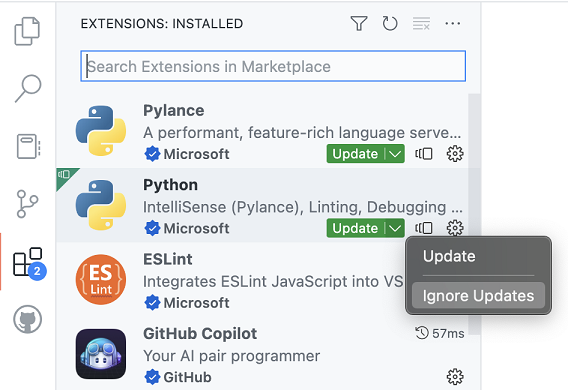Select the Python extension logo
This screenshot has height=390, width=568.
tap(101, 205)
